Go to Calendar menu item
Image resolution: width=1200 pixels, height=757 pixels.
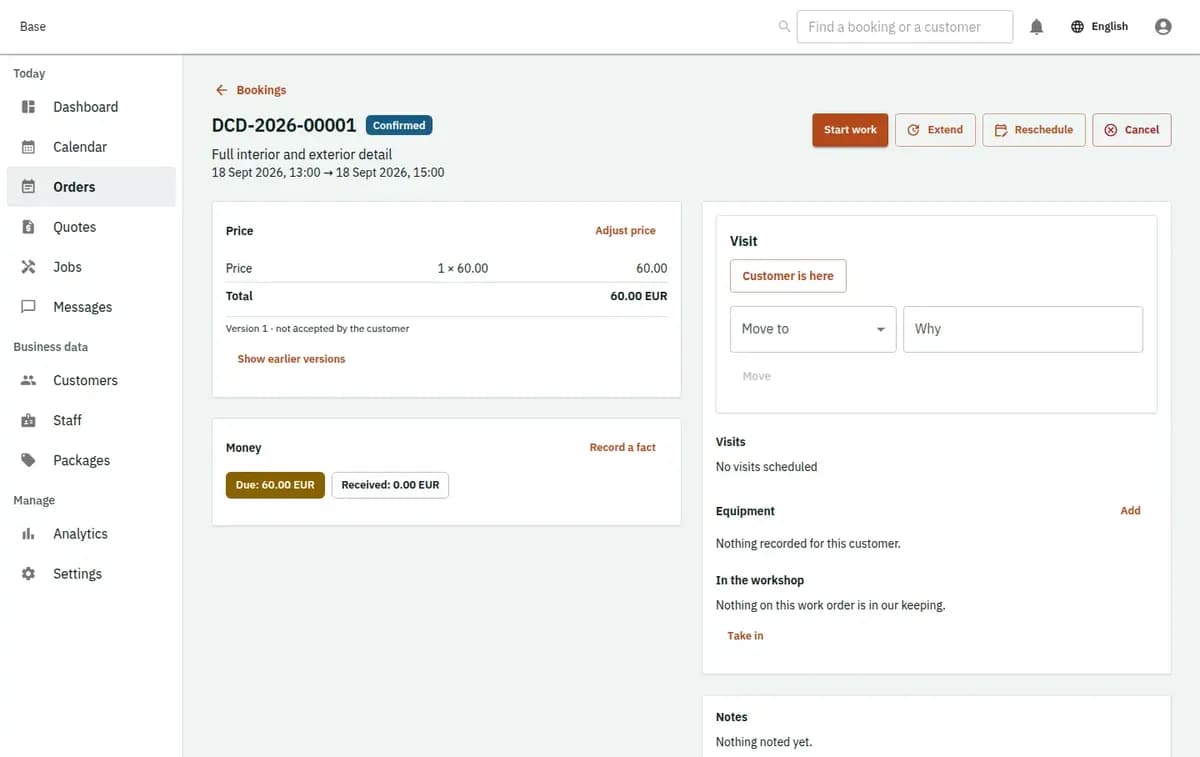coord(91,147)
